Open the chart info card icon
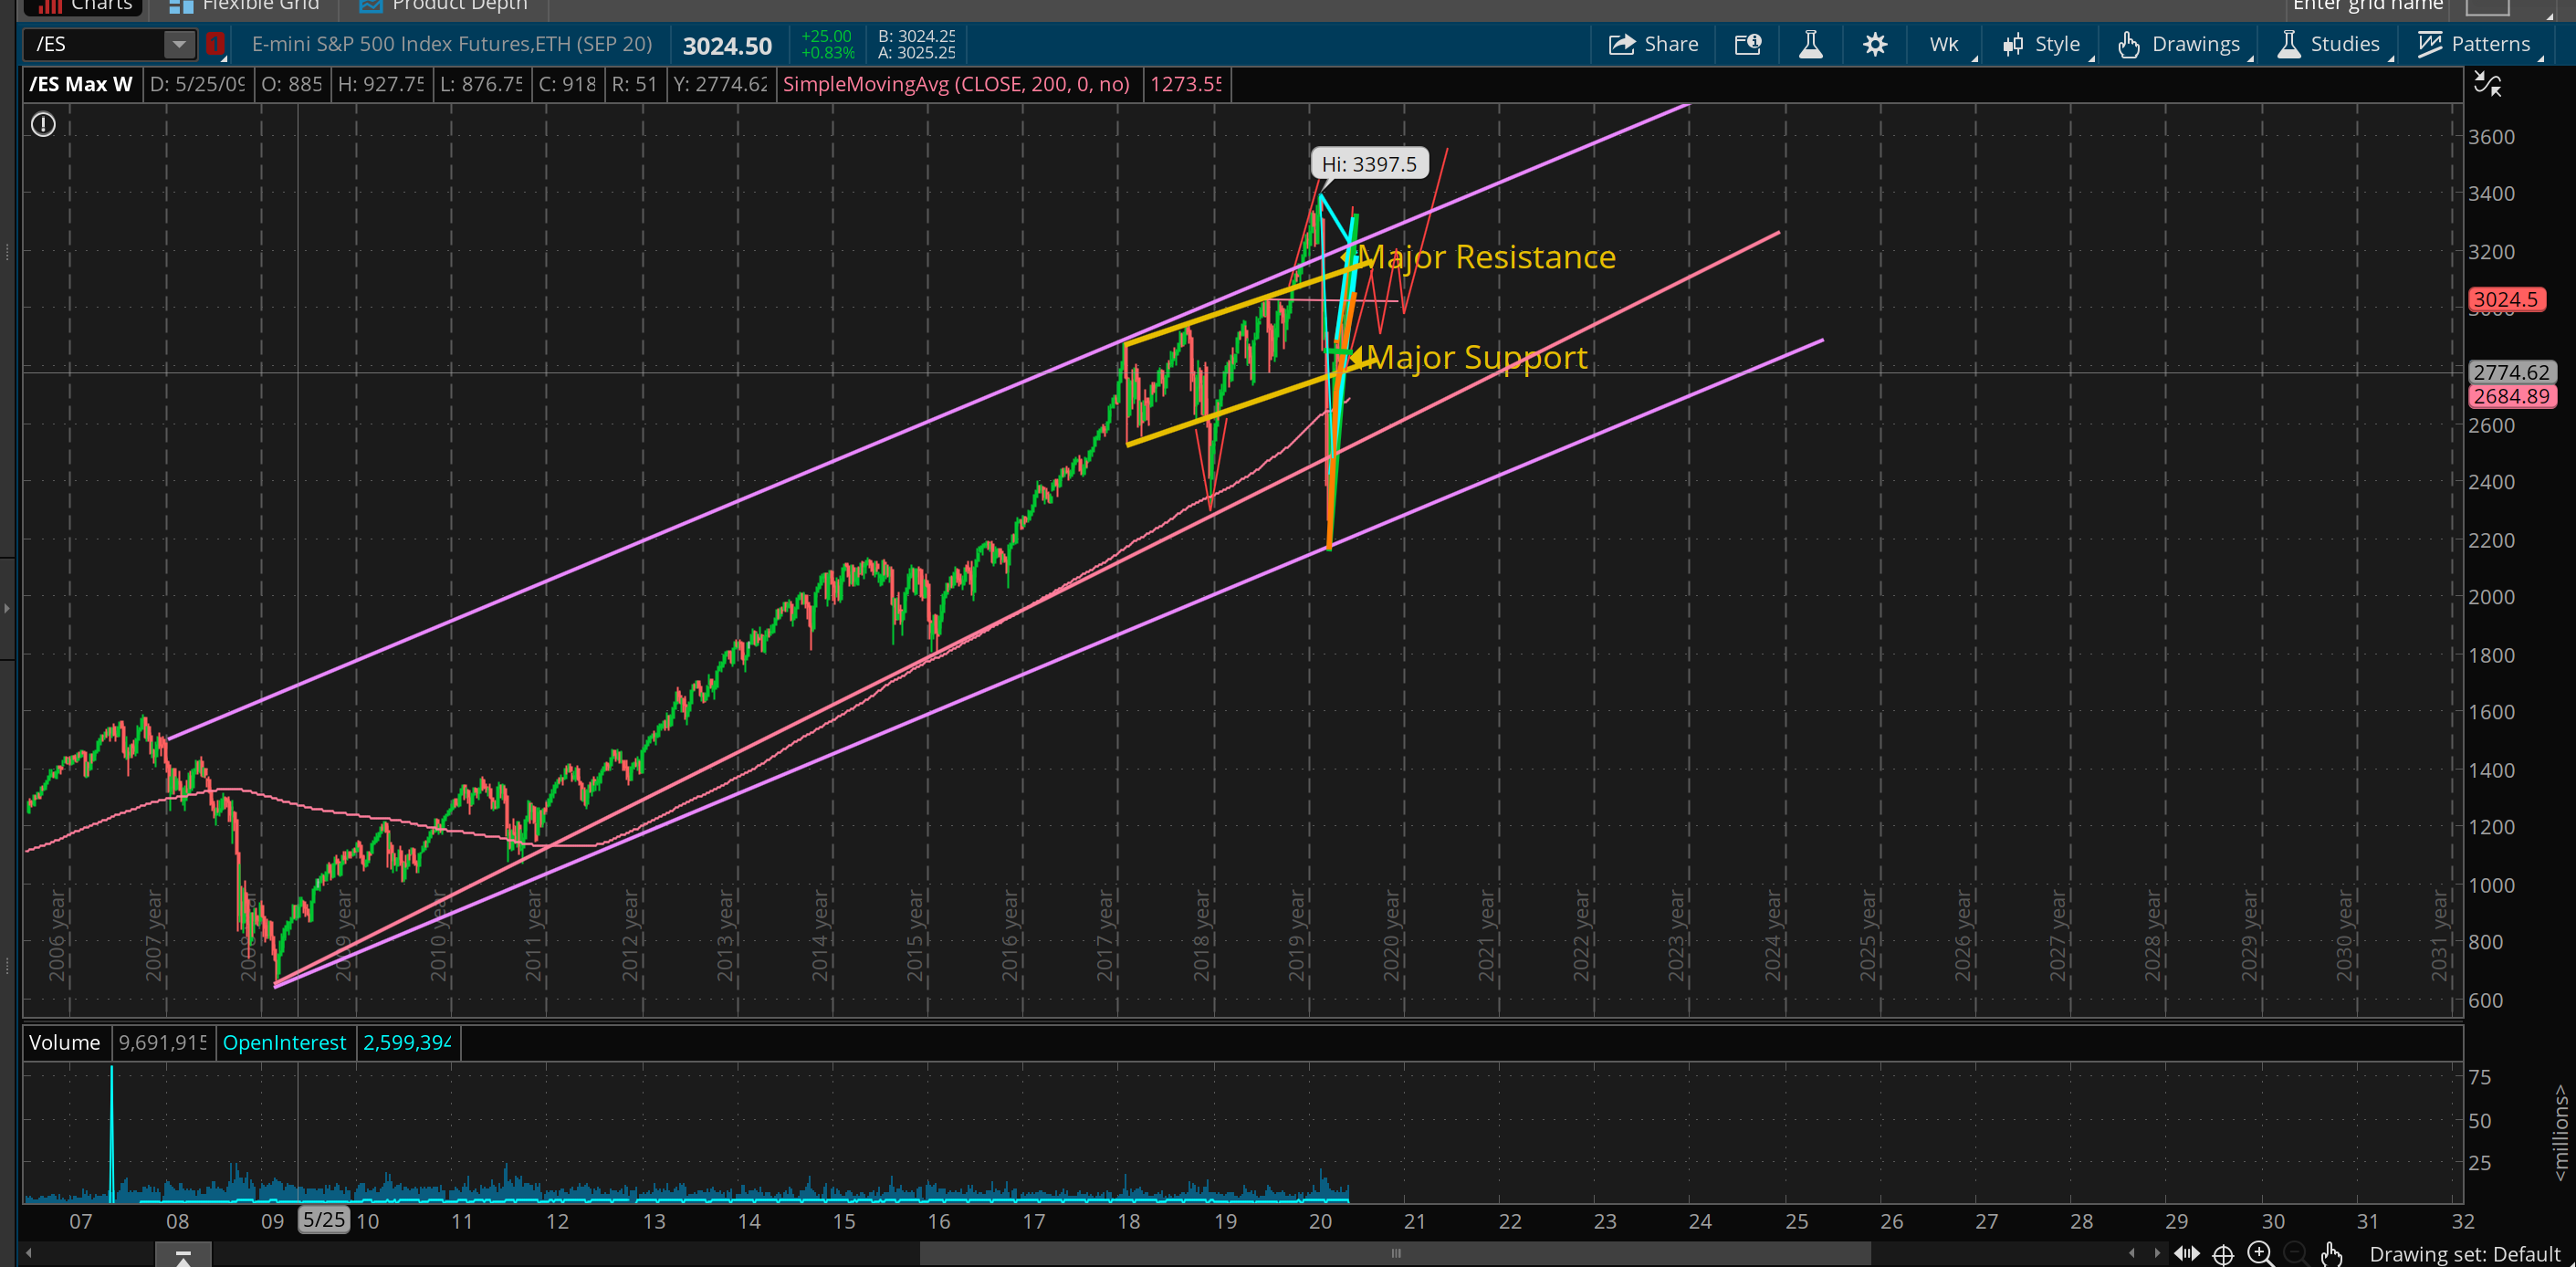2576x1267 pixels. (x=1747, y=44)
